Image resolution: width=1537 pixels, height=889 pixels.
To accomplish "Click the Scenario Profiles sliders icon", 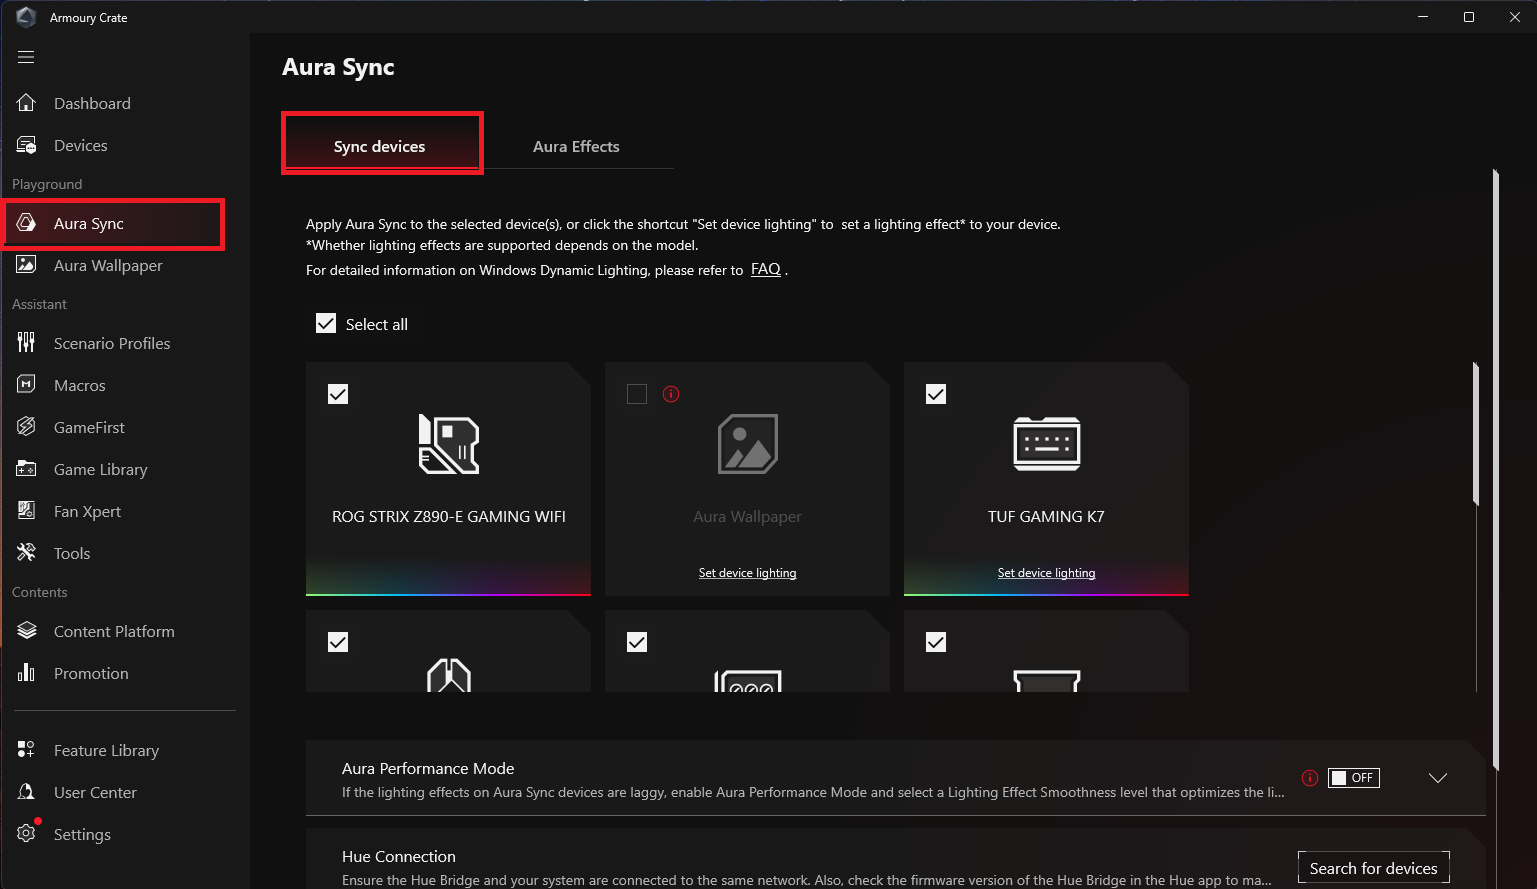I will pyautogui.click(x=27, y=343).
